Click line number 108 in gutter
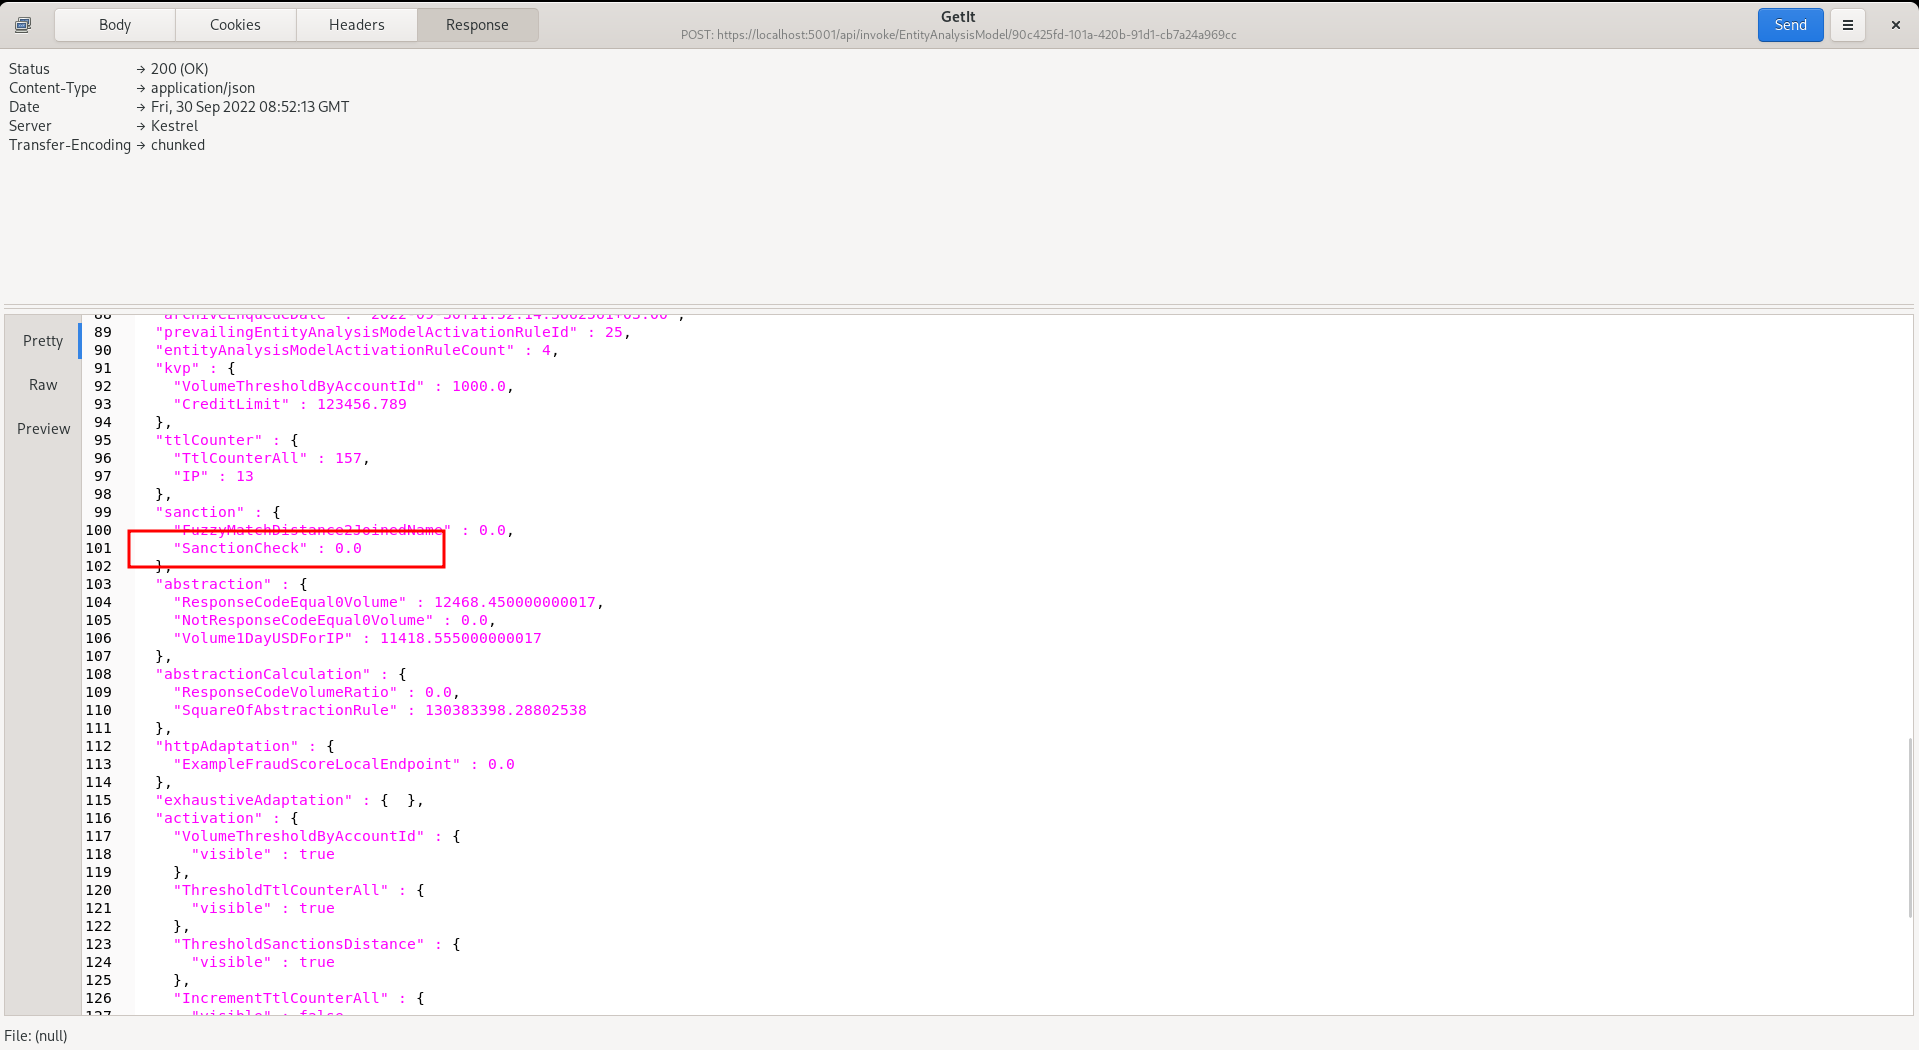1919x1050 pixels. pyautogui.click(x=98, y=674)
